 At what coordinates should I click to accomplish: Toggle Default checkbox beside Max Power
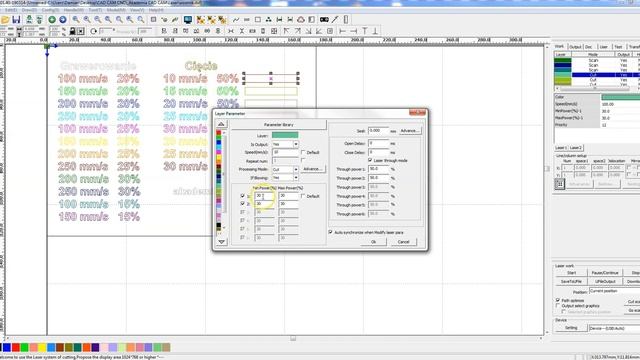pyautogui.click(x=303, y=196)
